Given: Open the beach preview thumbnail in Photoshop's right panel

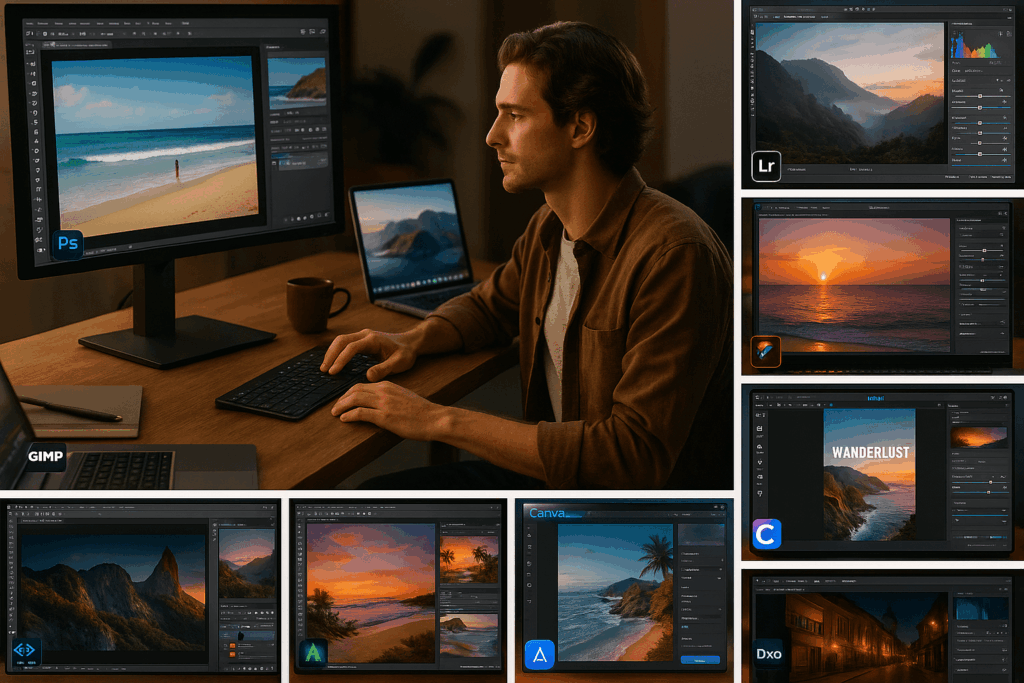Looking at the screenshot, I should click(x=297, y=83).
